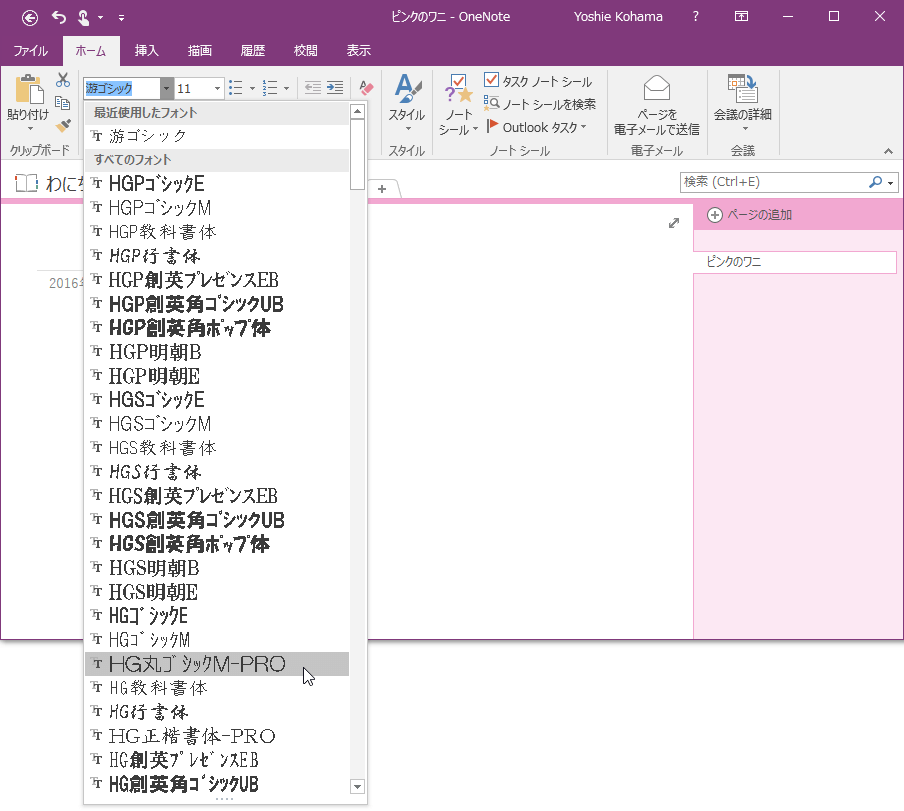
Task: Switch to the 校閲 tab
Action: (306, 51)
